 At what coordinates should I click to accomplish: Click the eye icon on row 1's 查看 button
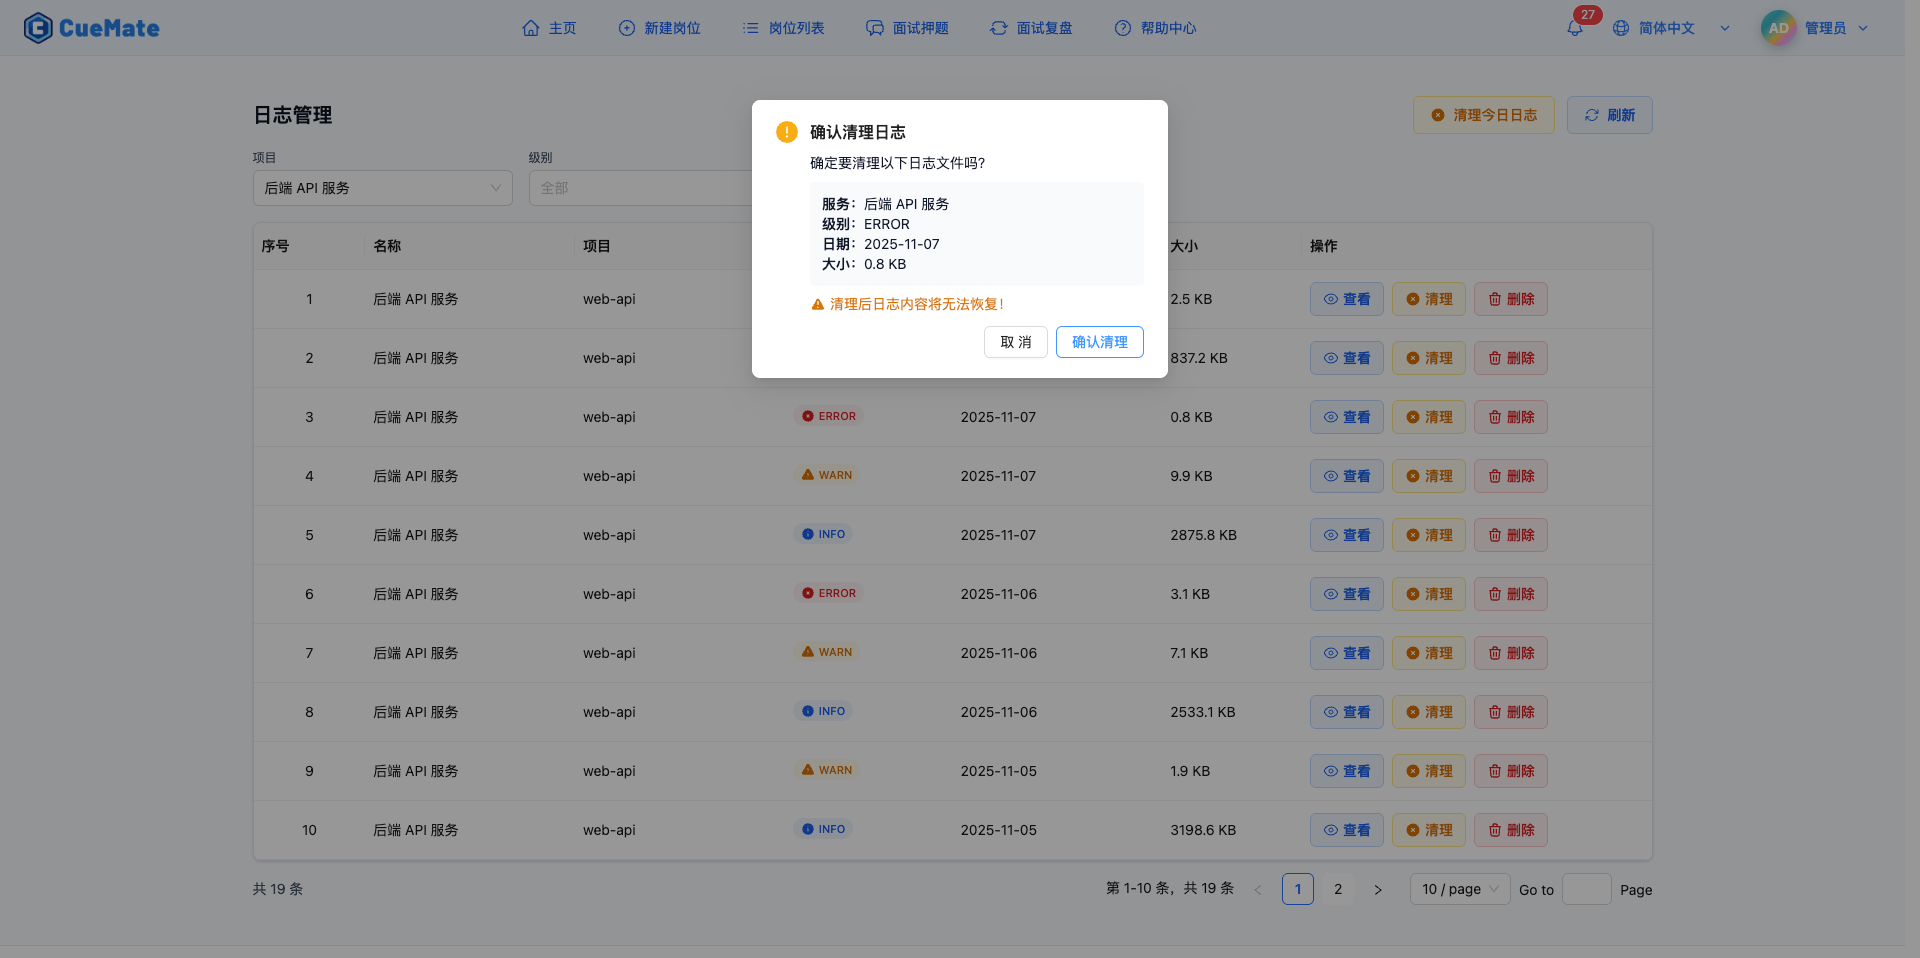pos(1329,299)
